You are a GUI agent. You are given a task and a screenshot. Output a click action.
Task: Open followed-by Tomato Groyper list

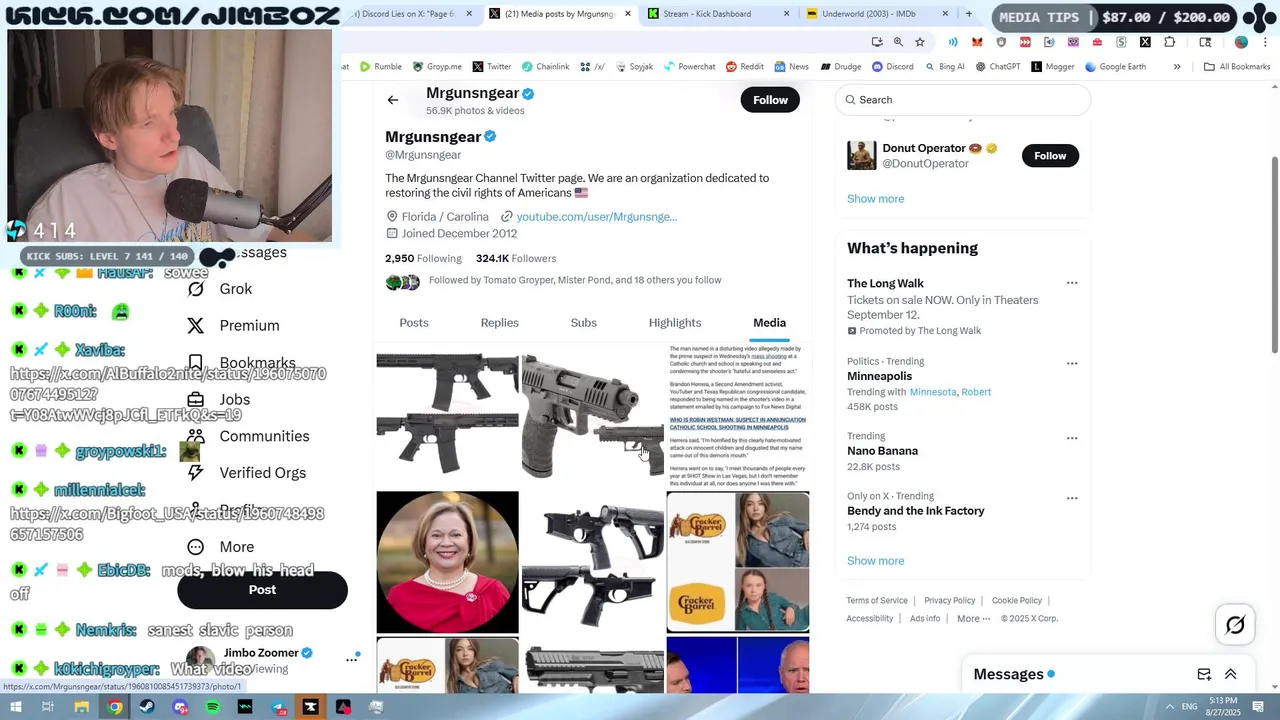(575, 280)
